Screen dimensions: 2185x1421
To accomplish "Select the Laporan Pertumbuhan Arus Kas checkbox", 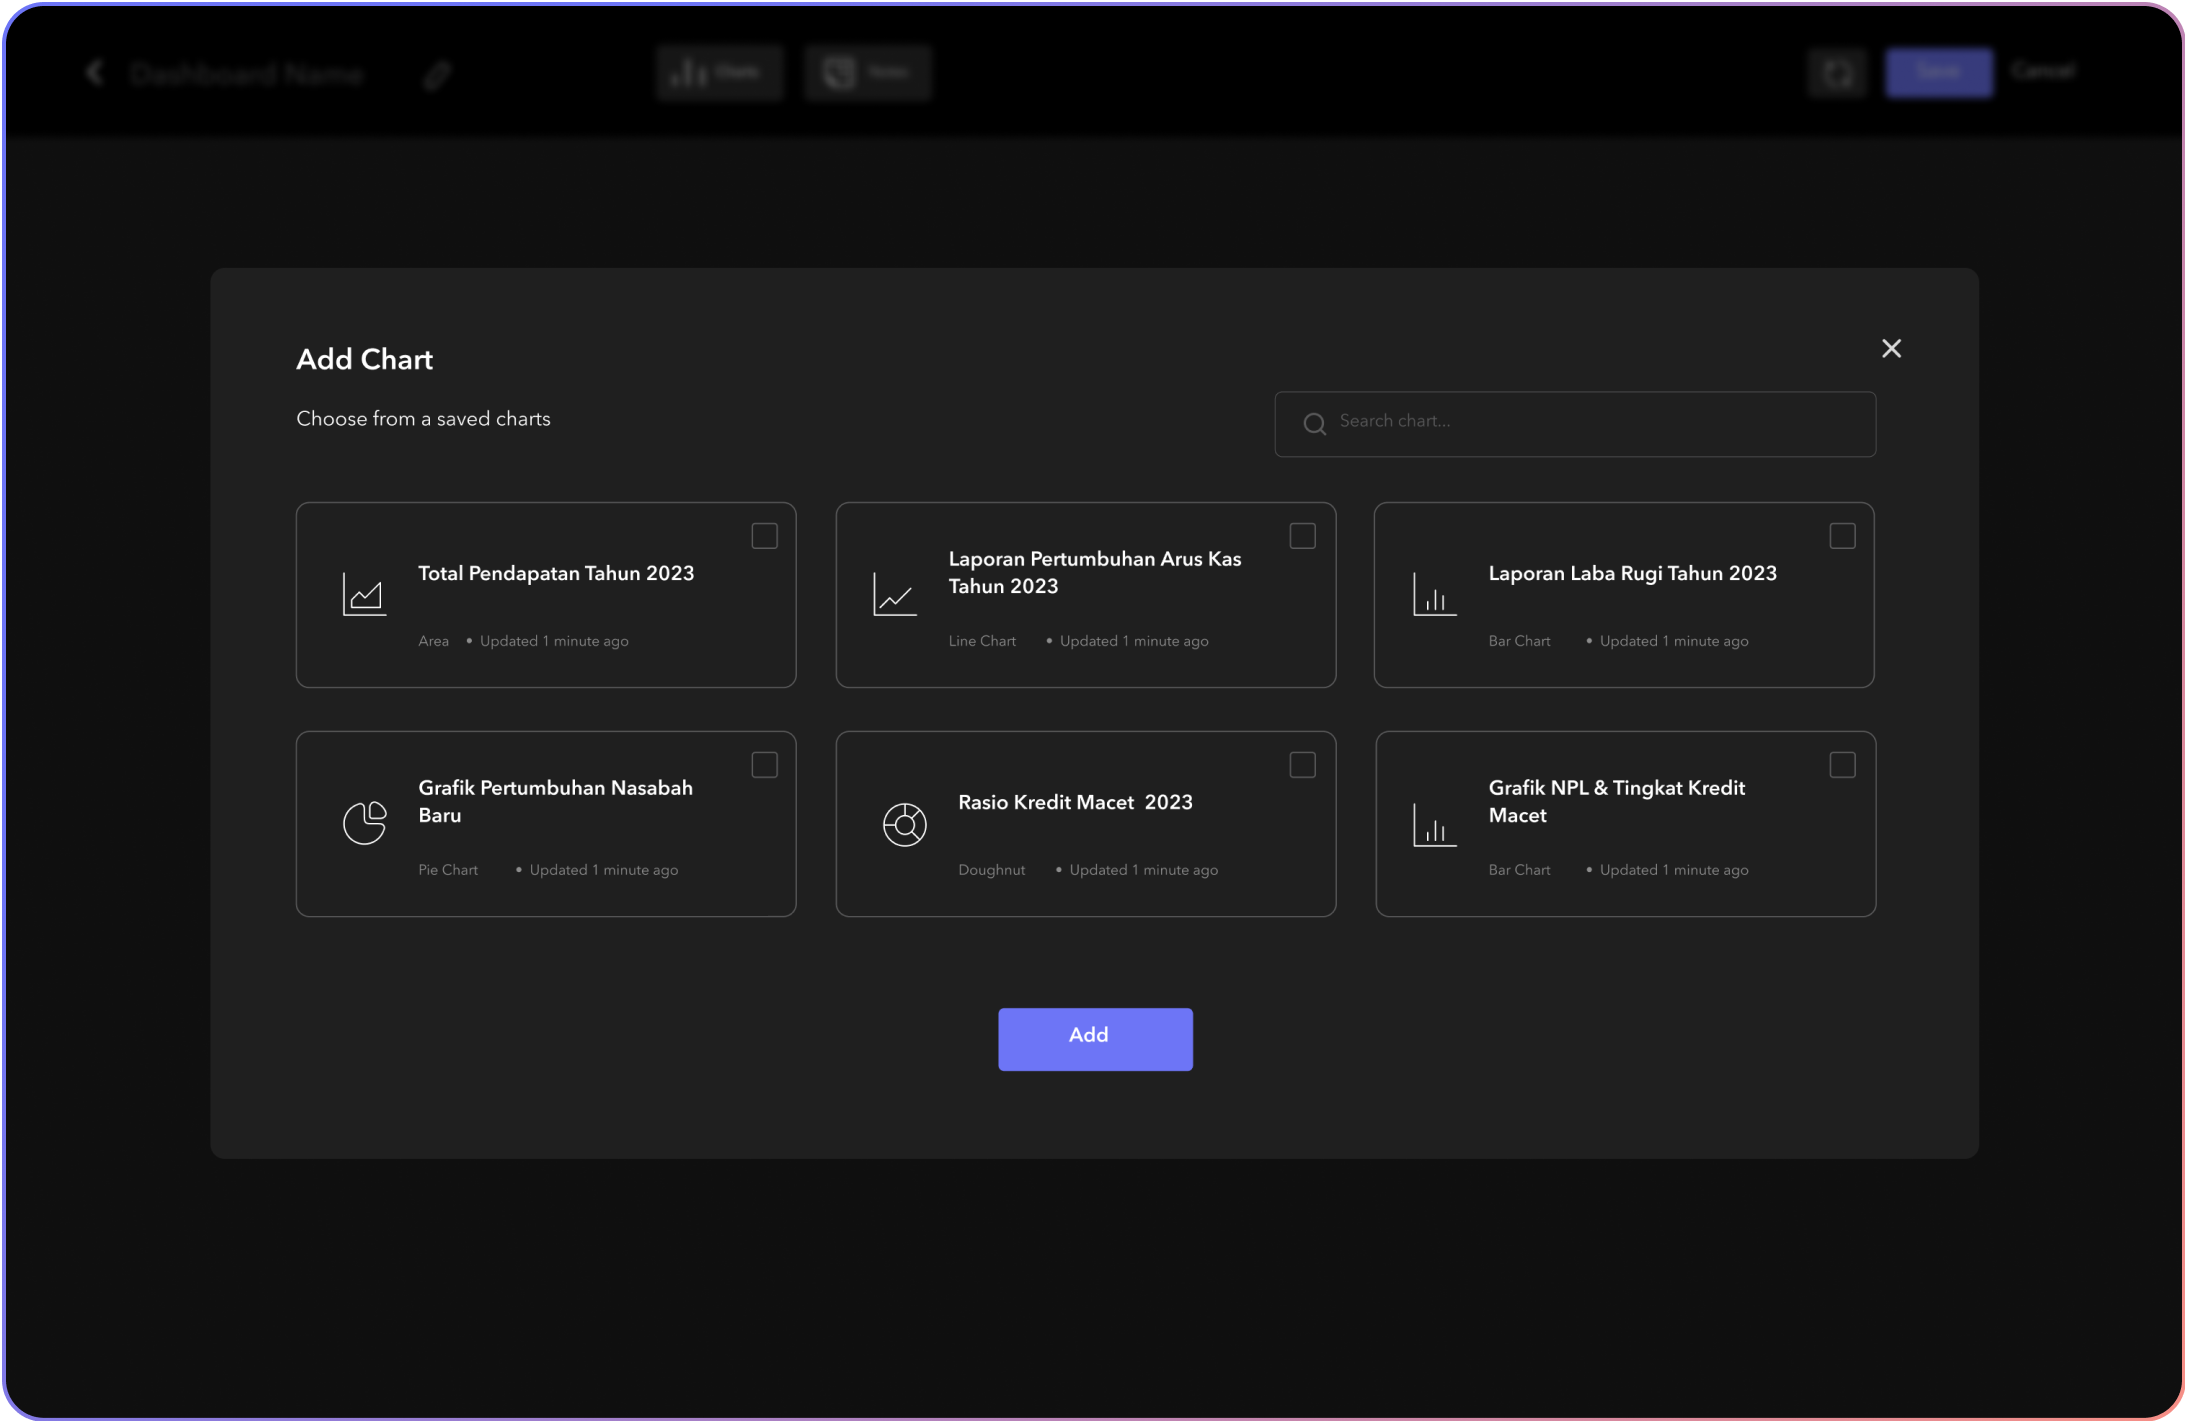I will (x=1302, y=536).
